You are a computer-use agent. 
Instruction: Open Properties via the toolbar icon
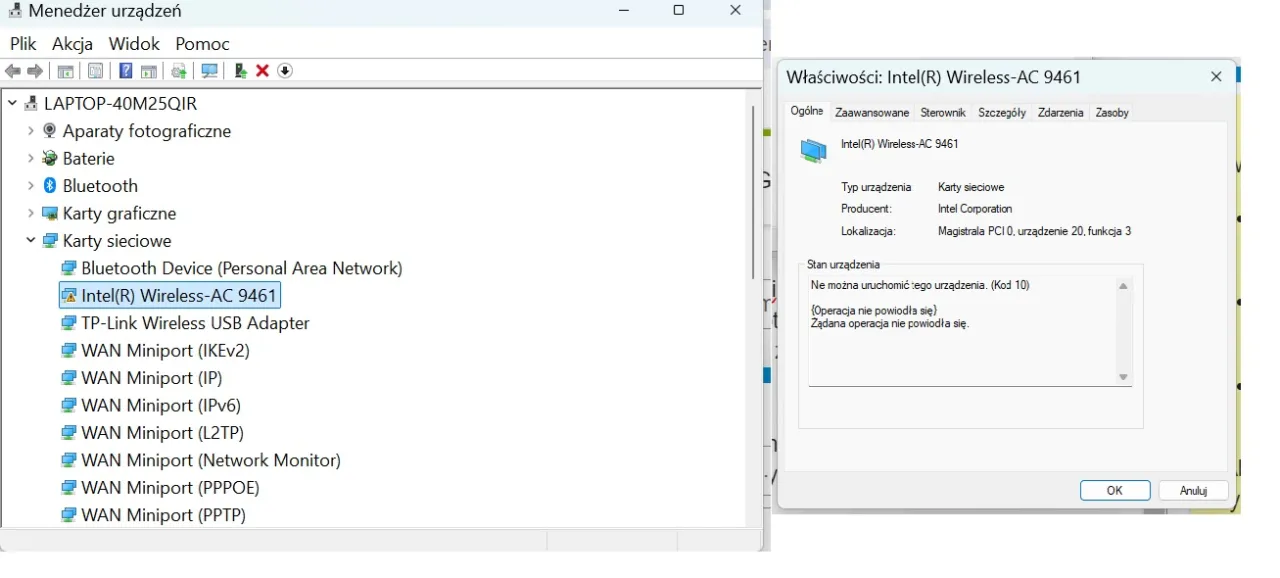coord(95,70)
